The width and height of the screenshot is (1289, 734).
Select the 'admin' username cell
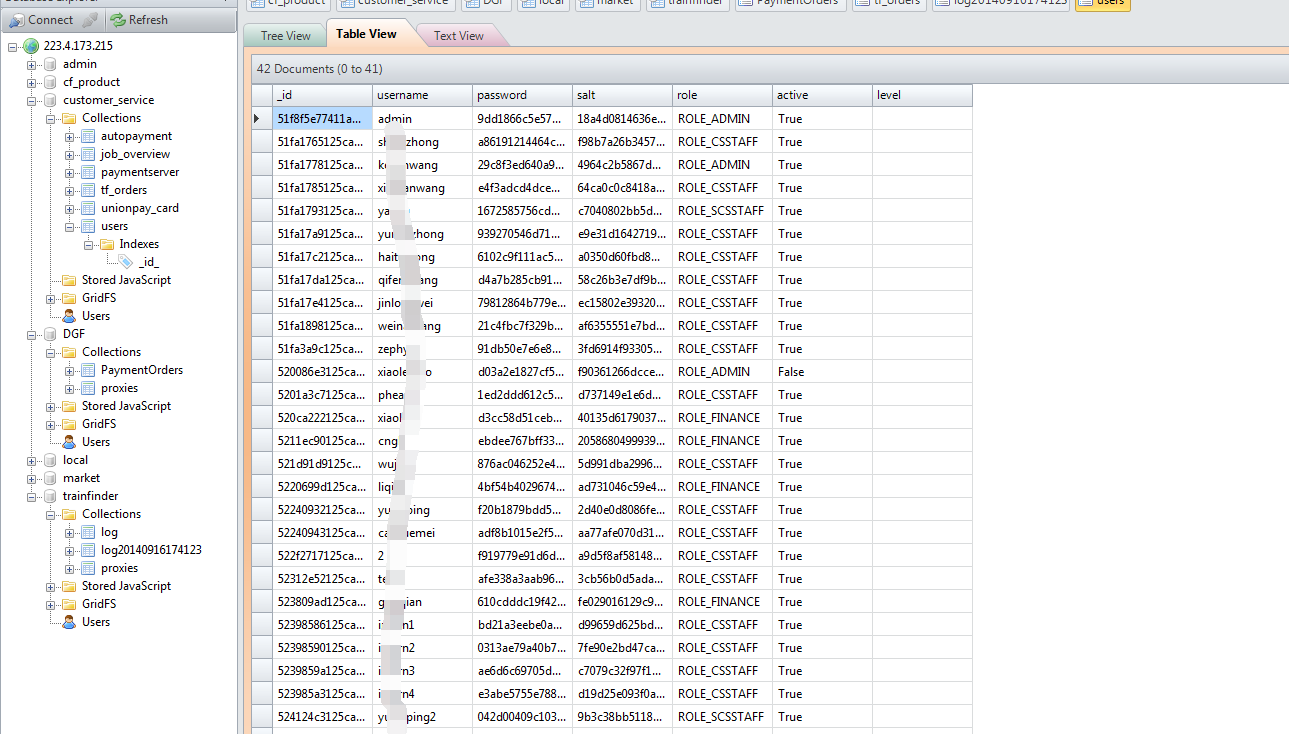tap(423, 118)
